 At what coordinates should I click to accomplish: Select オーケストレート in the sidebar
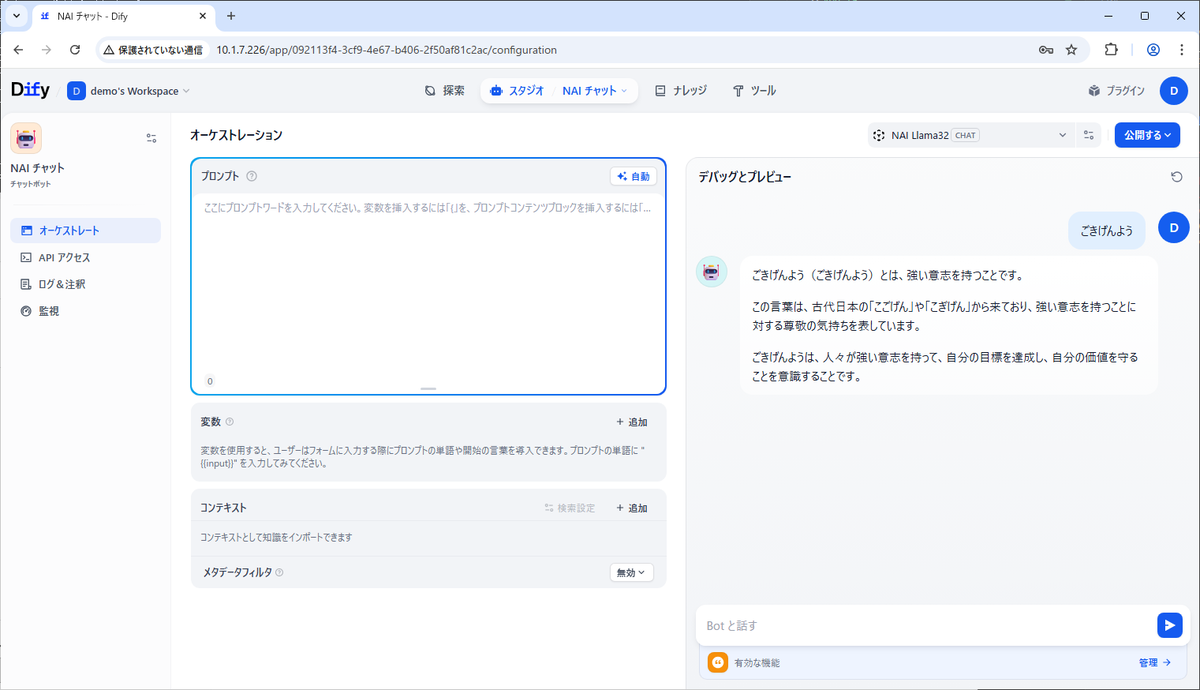coord(85,230)
